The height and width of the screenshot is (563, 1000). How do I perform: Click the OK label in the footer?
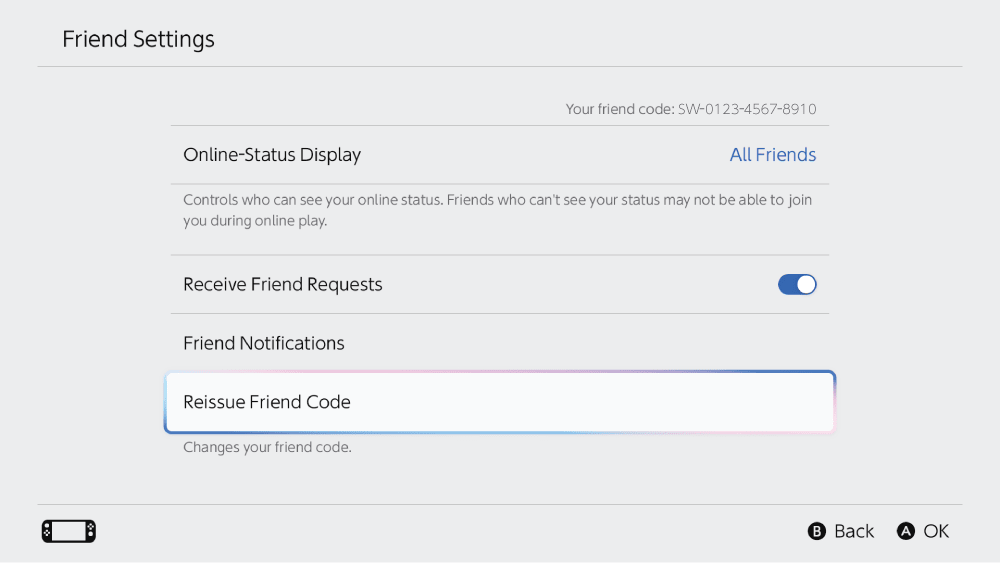coord(936,531)
